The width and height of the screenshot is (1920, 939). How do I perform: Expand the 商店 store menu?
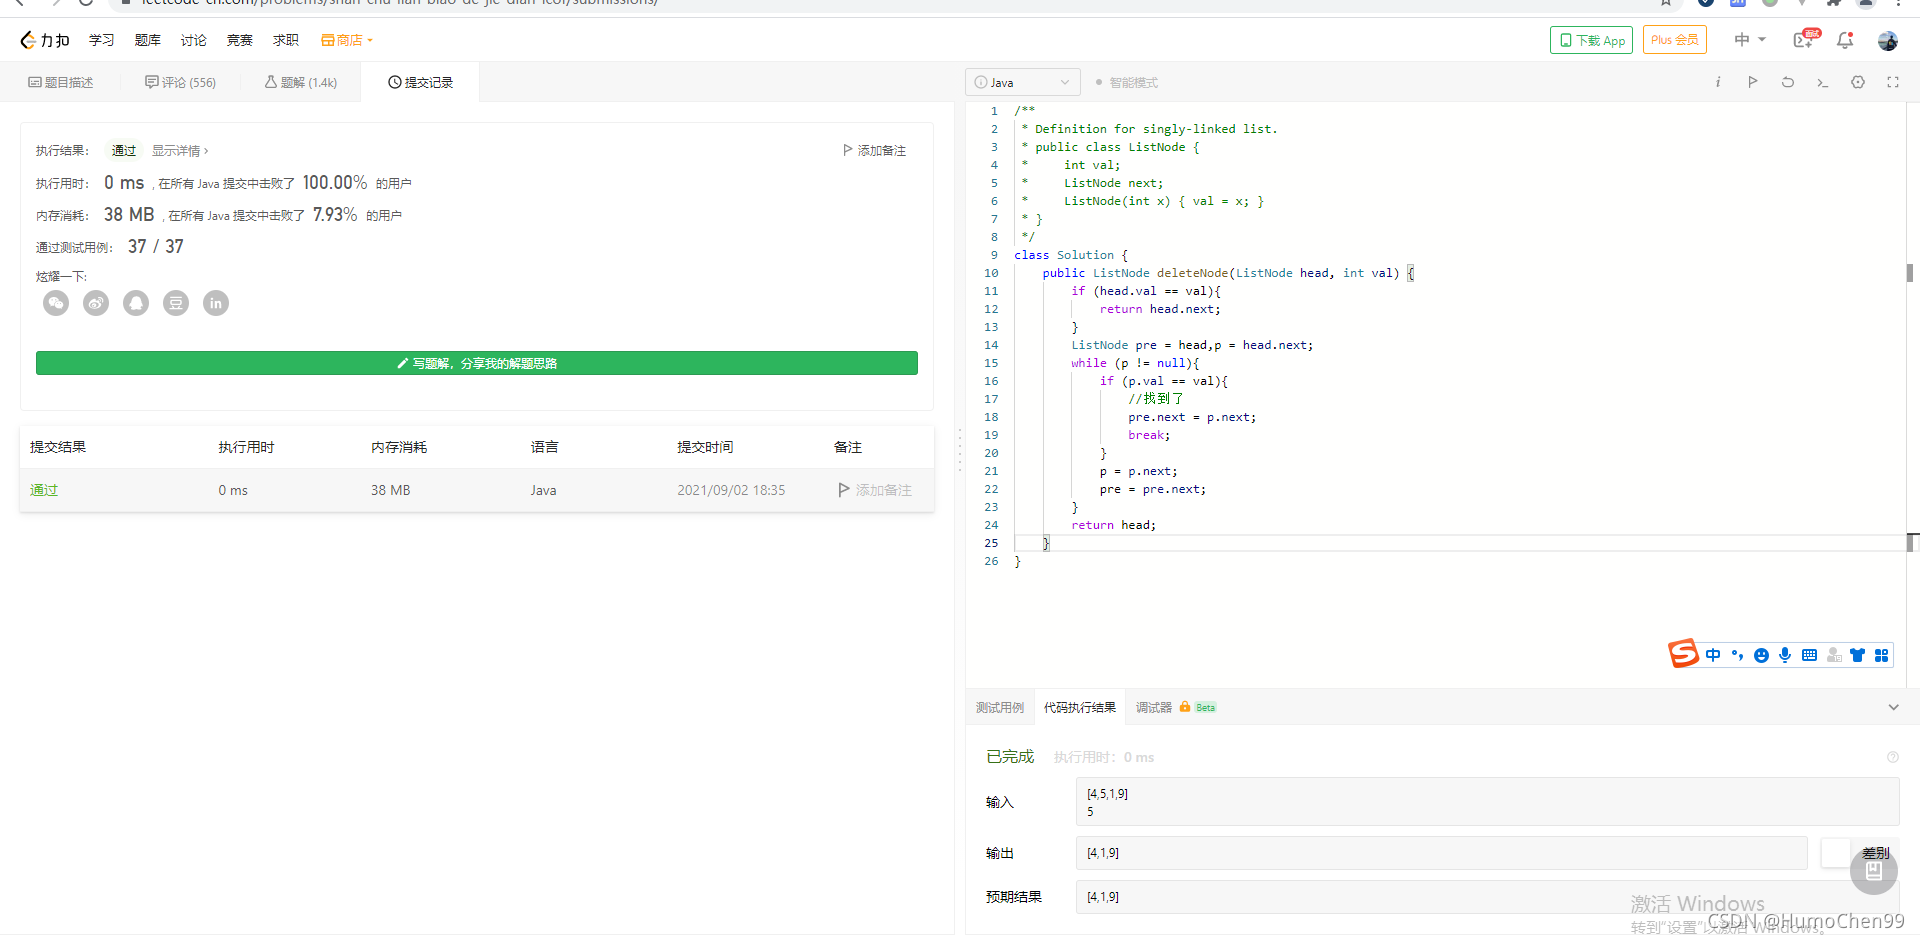[x=347, y=40]
